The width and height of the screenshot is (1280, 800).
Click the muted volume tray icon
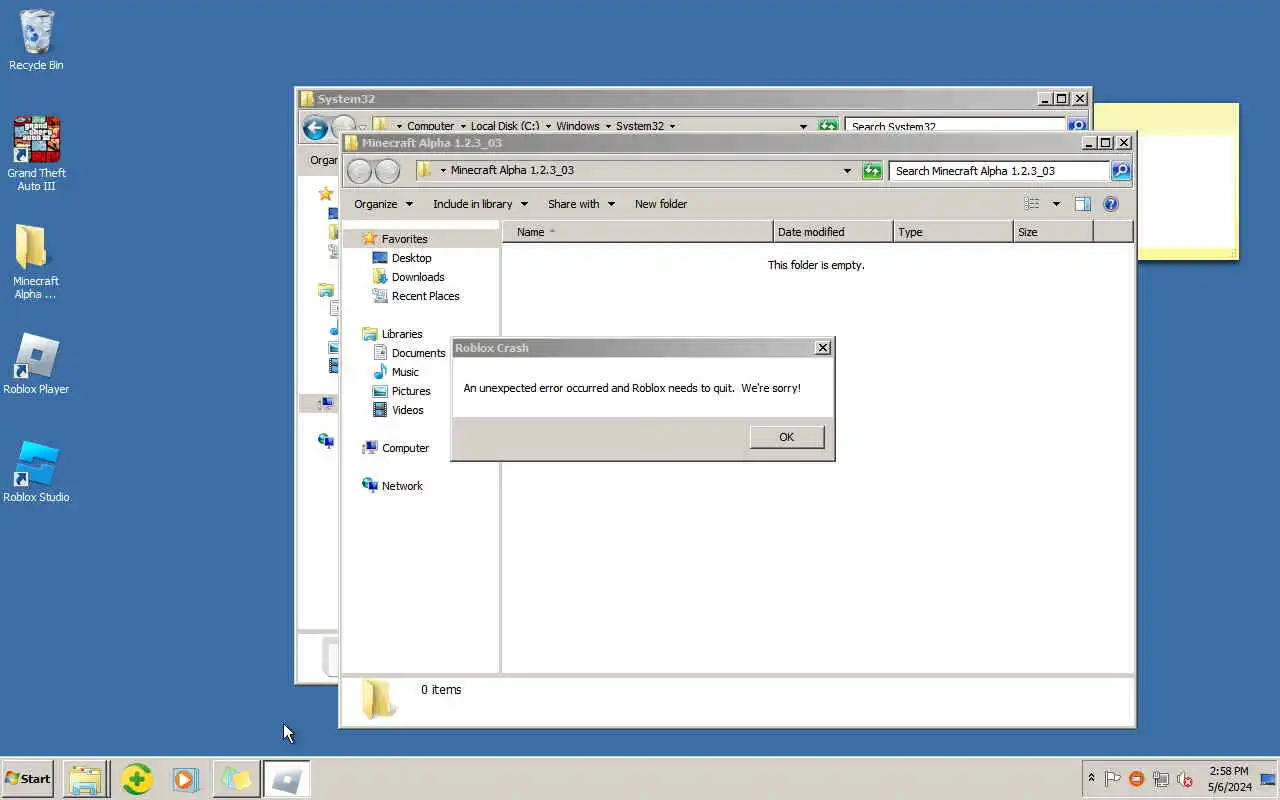click(x=1186, y=778)
